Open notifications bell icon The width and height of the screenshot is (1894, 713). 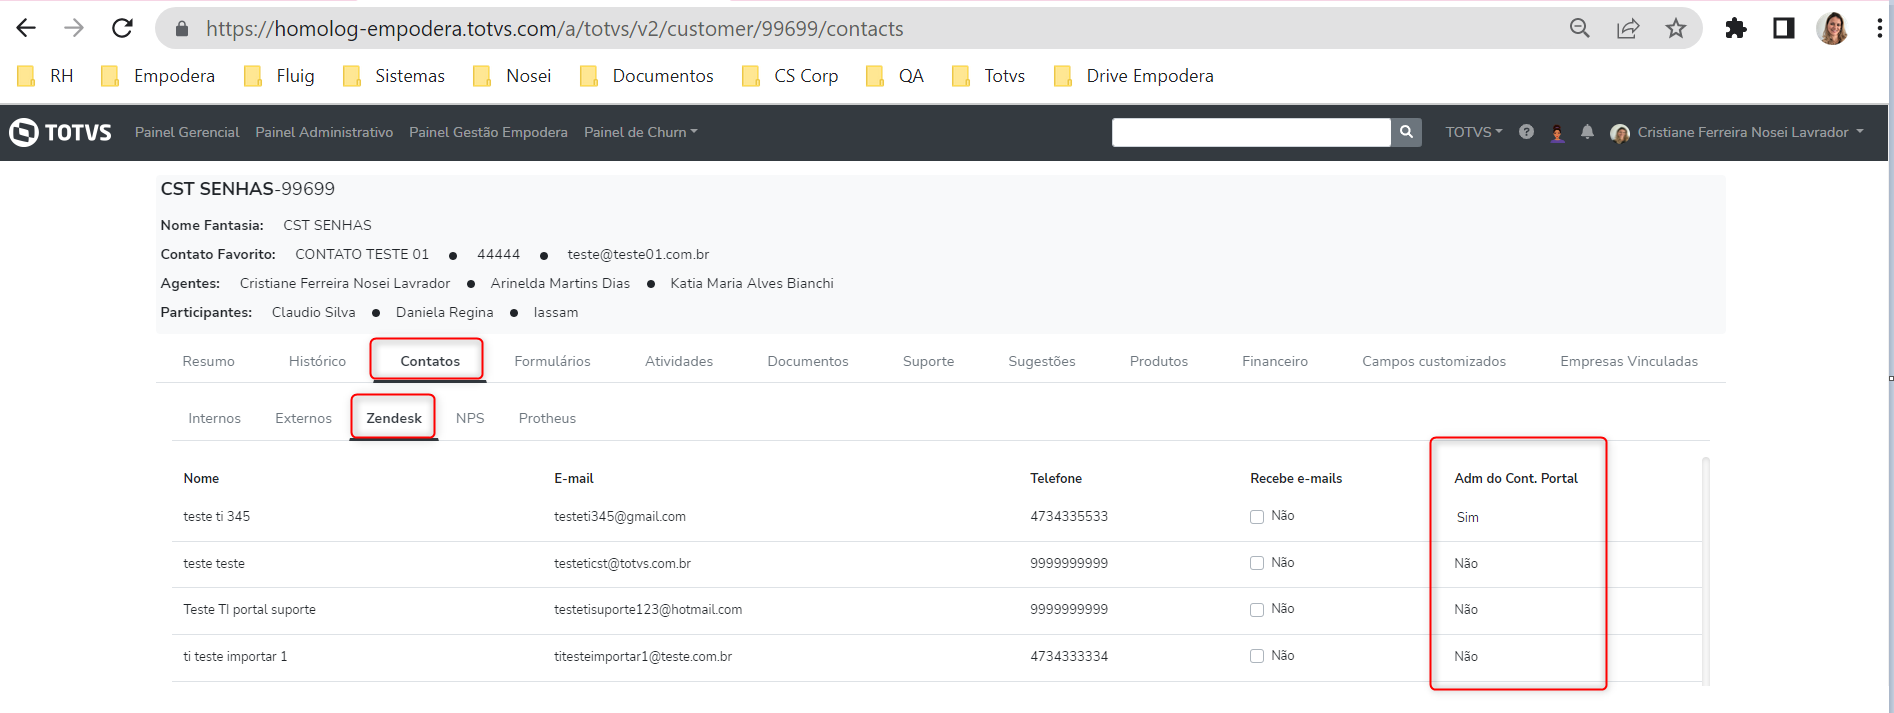click(1587, 132)
